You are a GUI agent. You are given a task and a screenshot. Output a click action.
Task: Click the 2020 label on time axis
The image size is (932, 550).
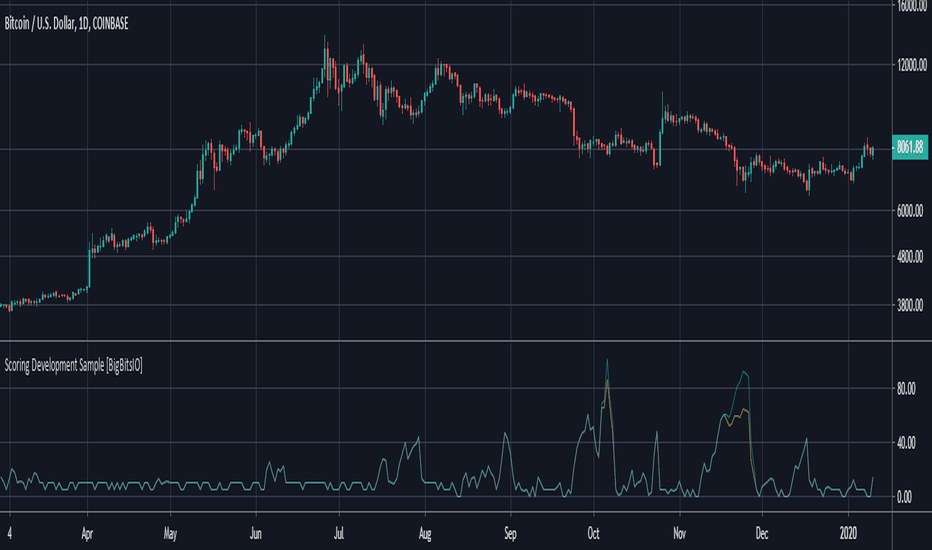tap(848, 534)
